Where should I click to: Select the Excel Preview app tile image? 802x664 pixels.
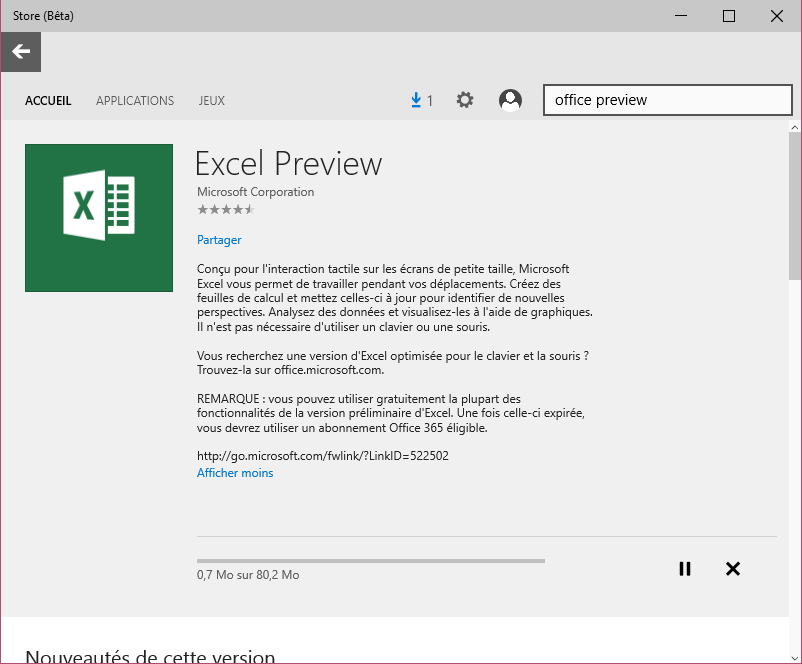(99, 218)
